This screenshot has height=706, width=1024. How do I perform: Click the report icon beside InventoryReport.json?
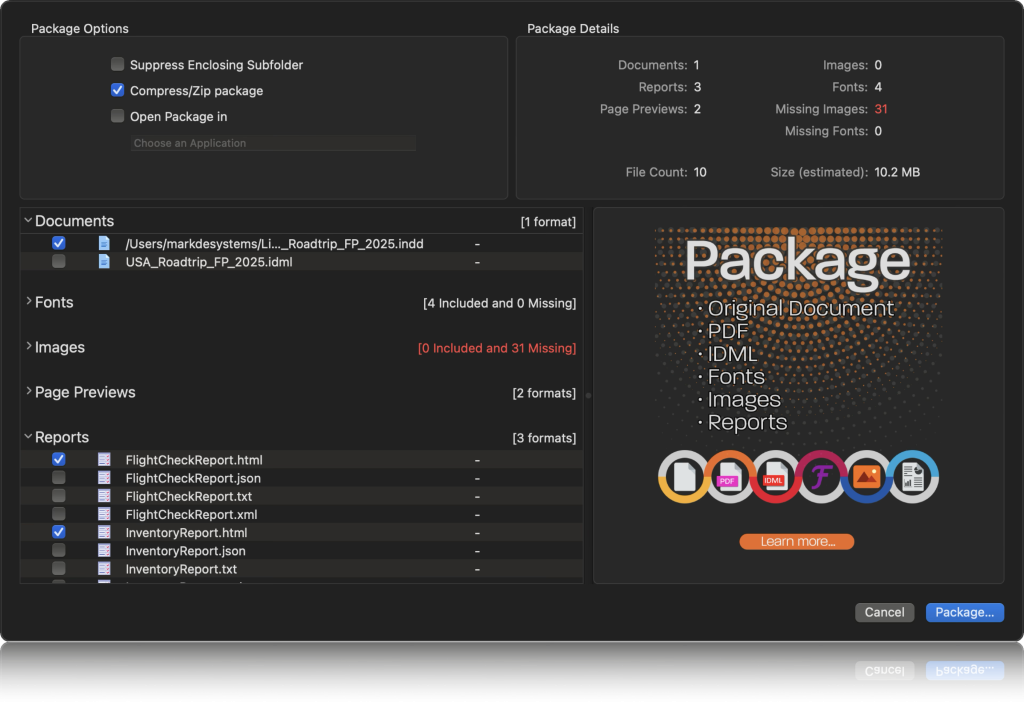[x=104, y=551]
